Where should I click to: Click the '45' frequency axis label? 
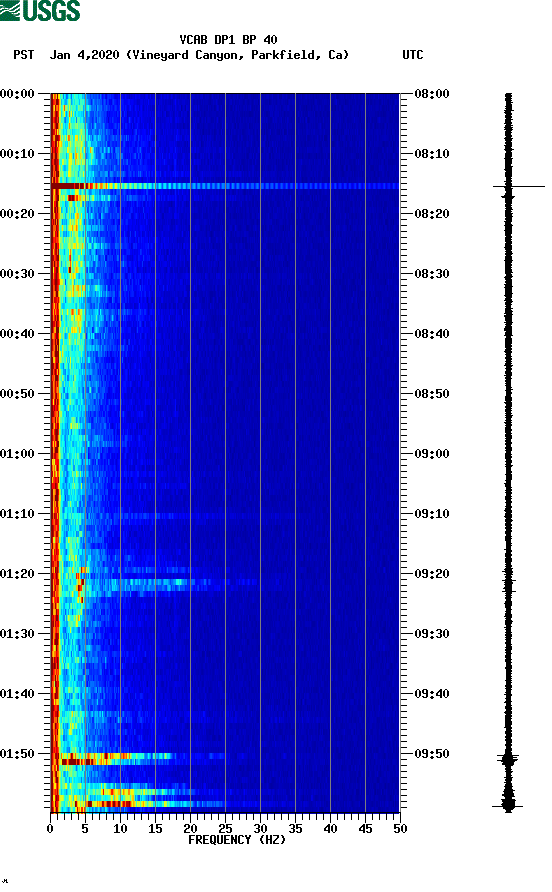tap(365, 829)
